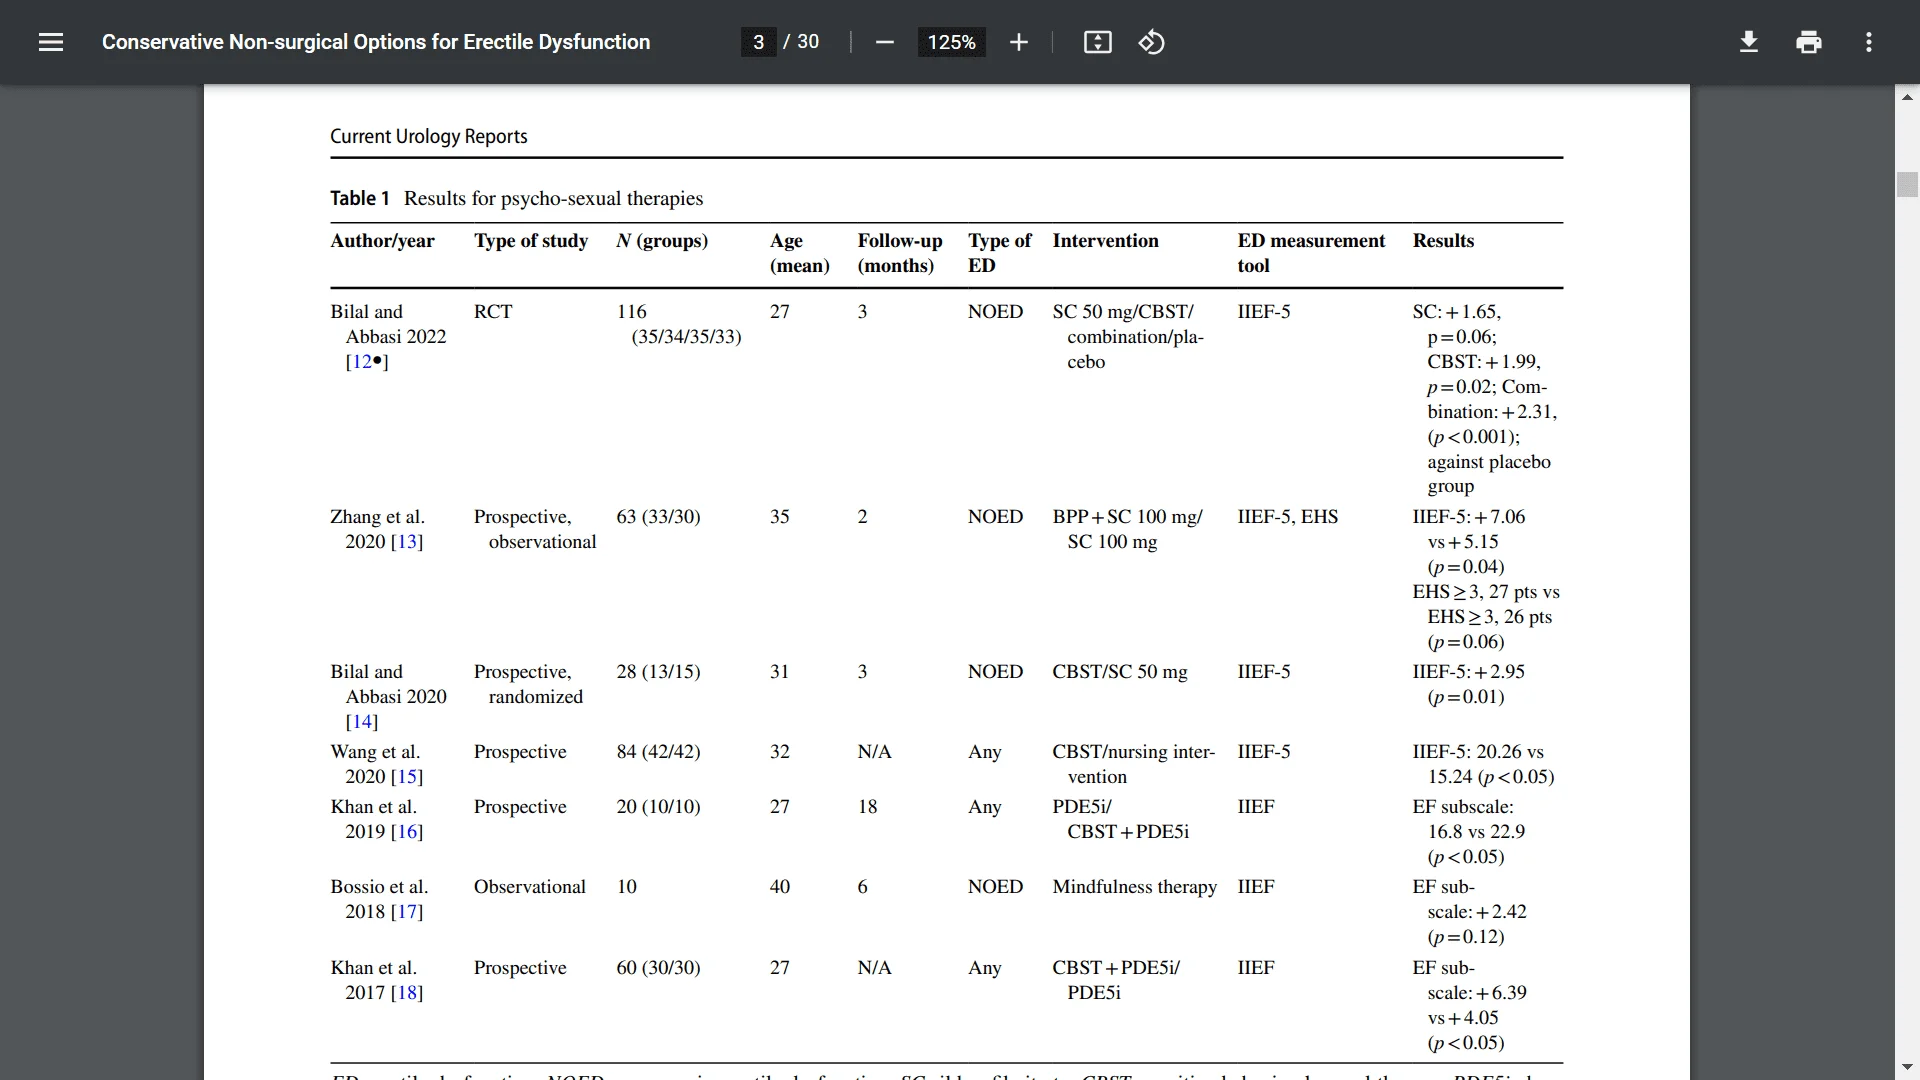The height and width of the screenshot is (1080, 1920).
Task: Print the document
Action: click(1808, 42)
